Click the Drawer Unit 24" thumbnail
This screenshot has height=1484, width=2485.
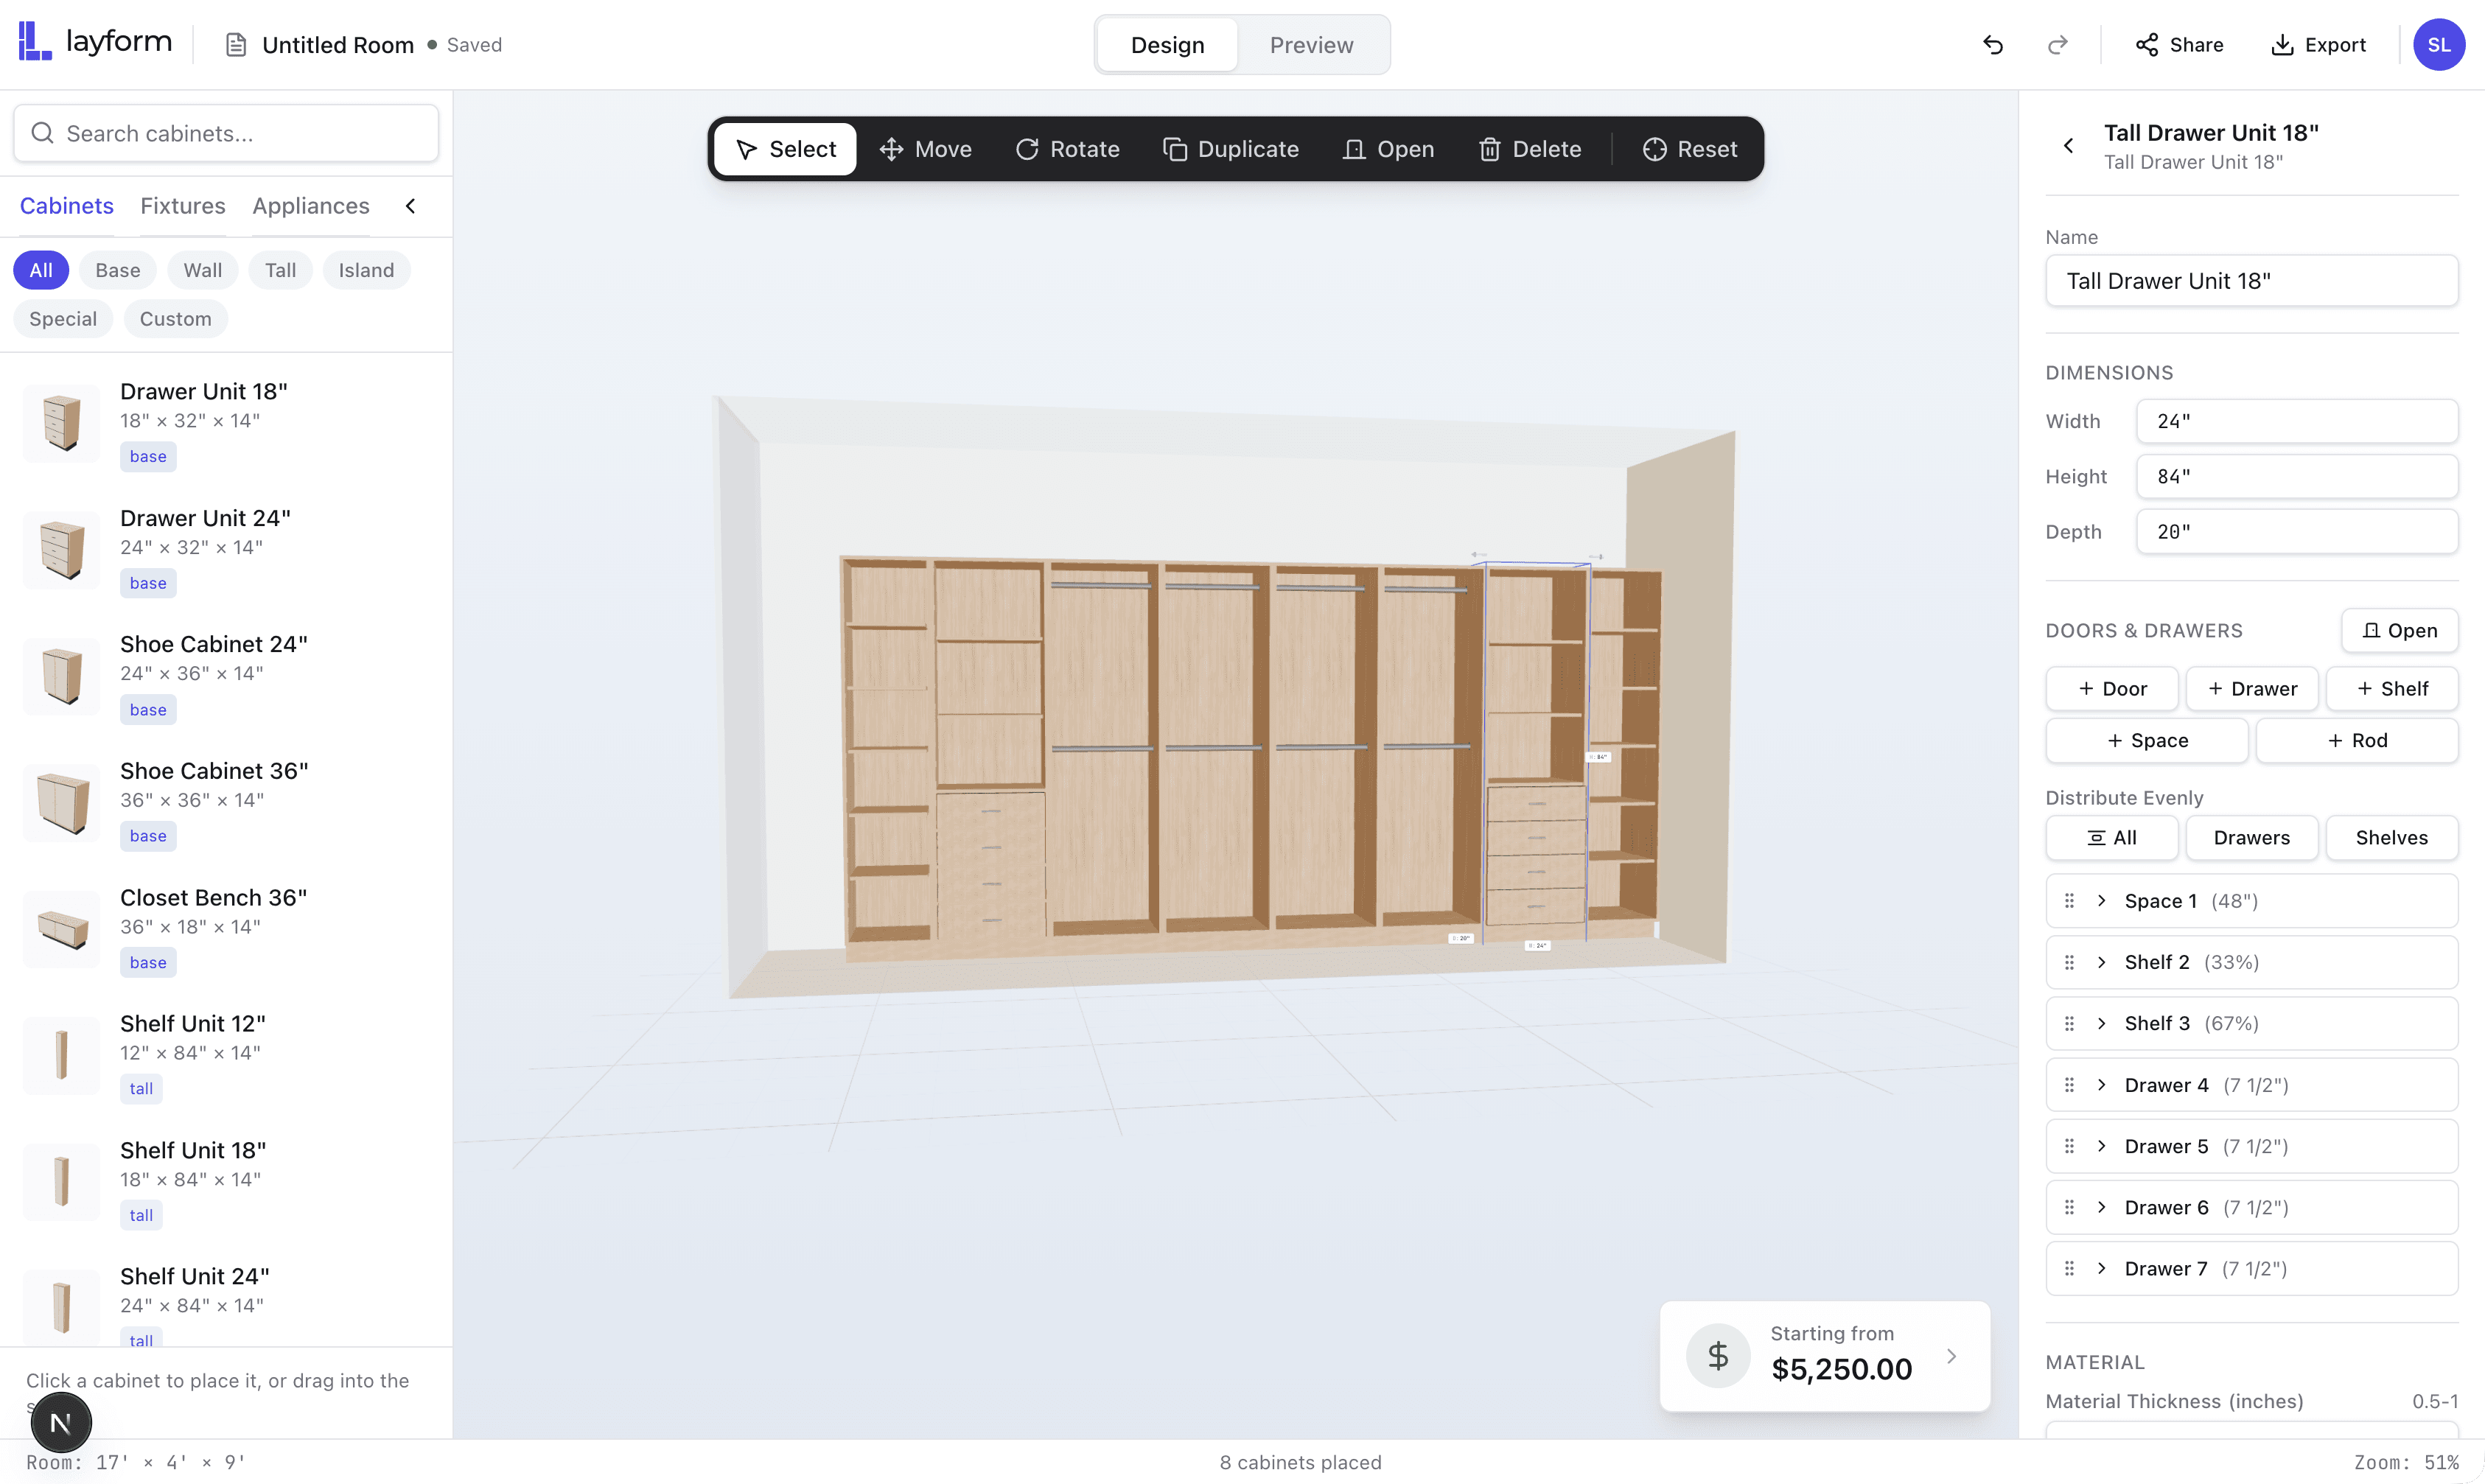(62, 549)
